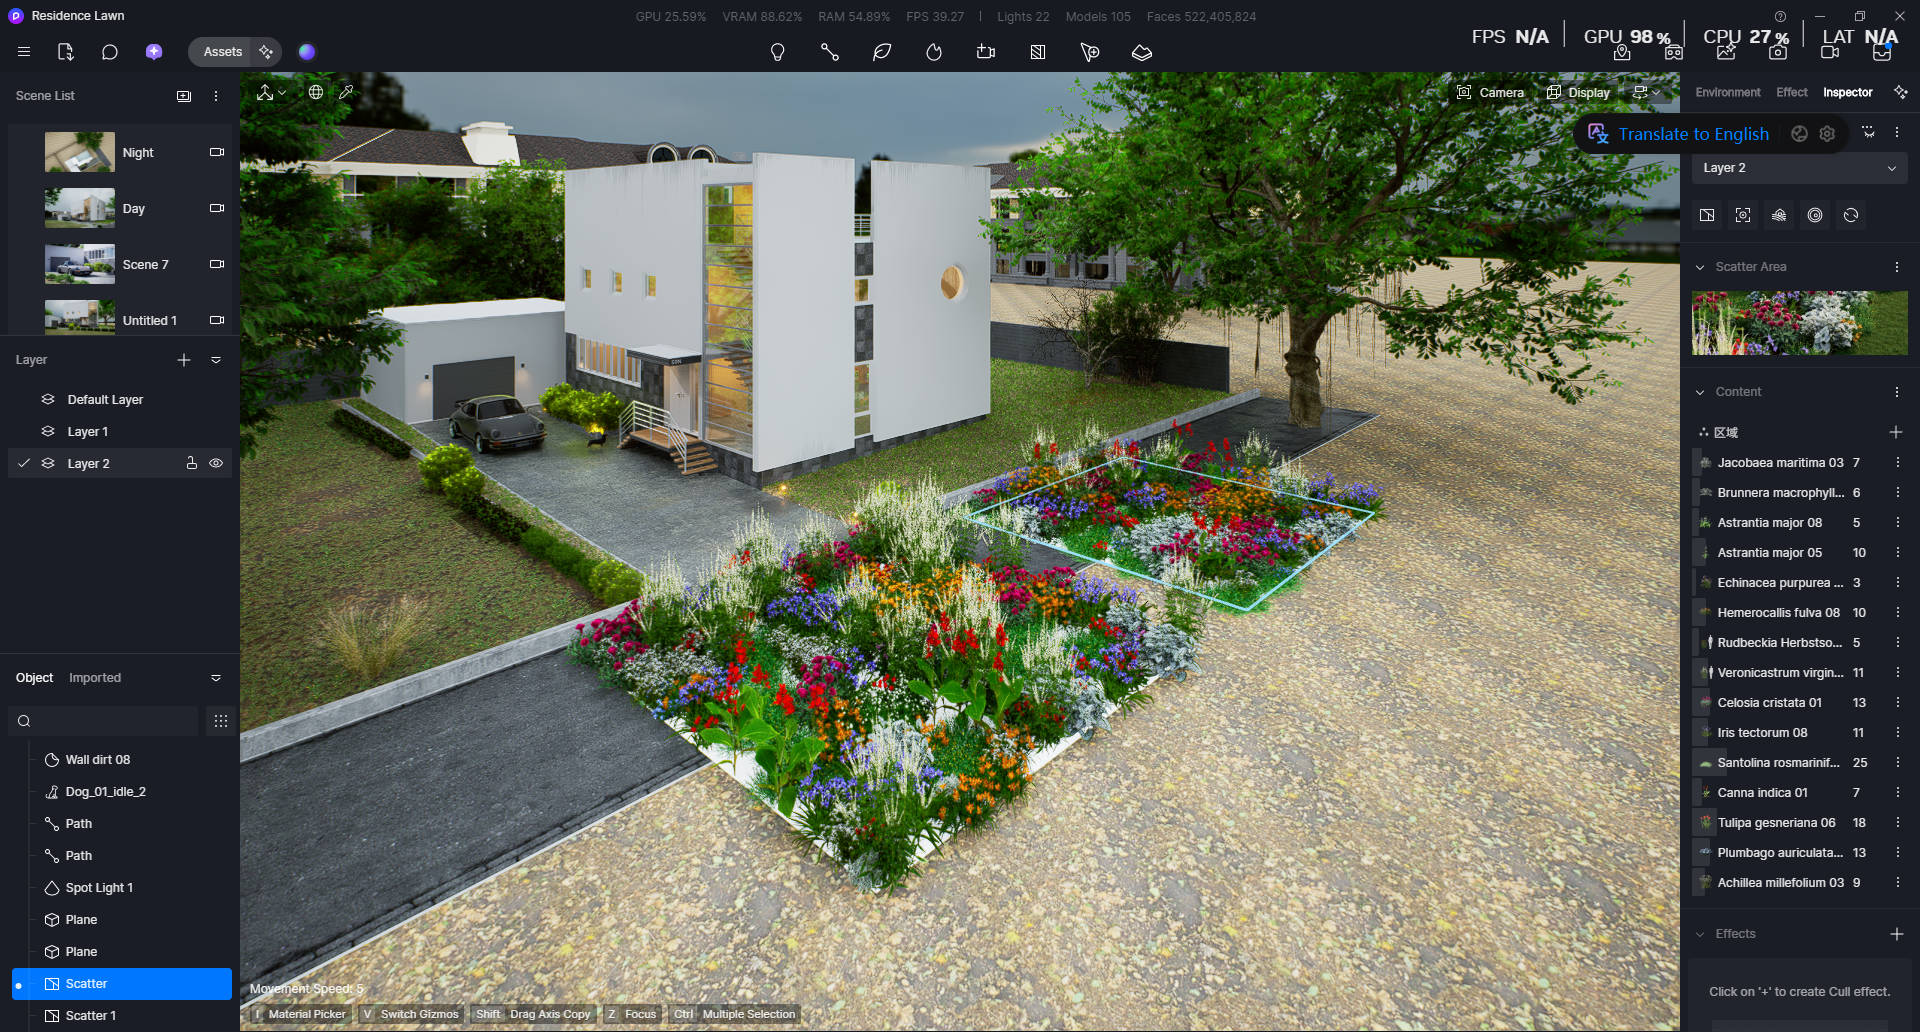The height and width of the screenshot is (1032, 1920).
Task: Toggle the aspect icon on the Day scene
Action: (216, 208)
